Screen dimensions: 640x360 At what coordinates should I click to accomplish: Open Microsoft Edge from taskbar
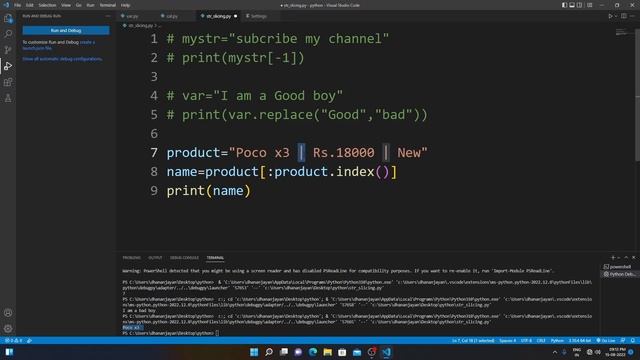[313, 352]
